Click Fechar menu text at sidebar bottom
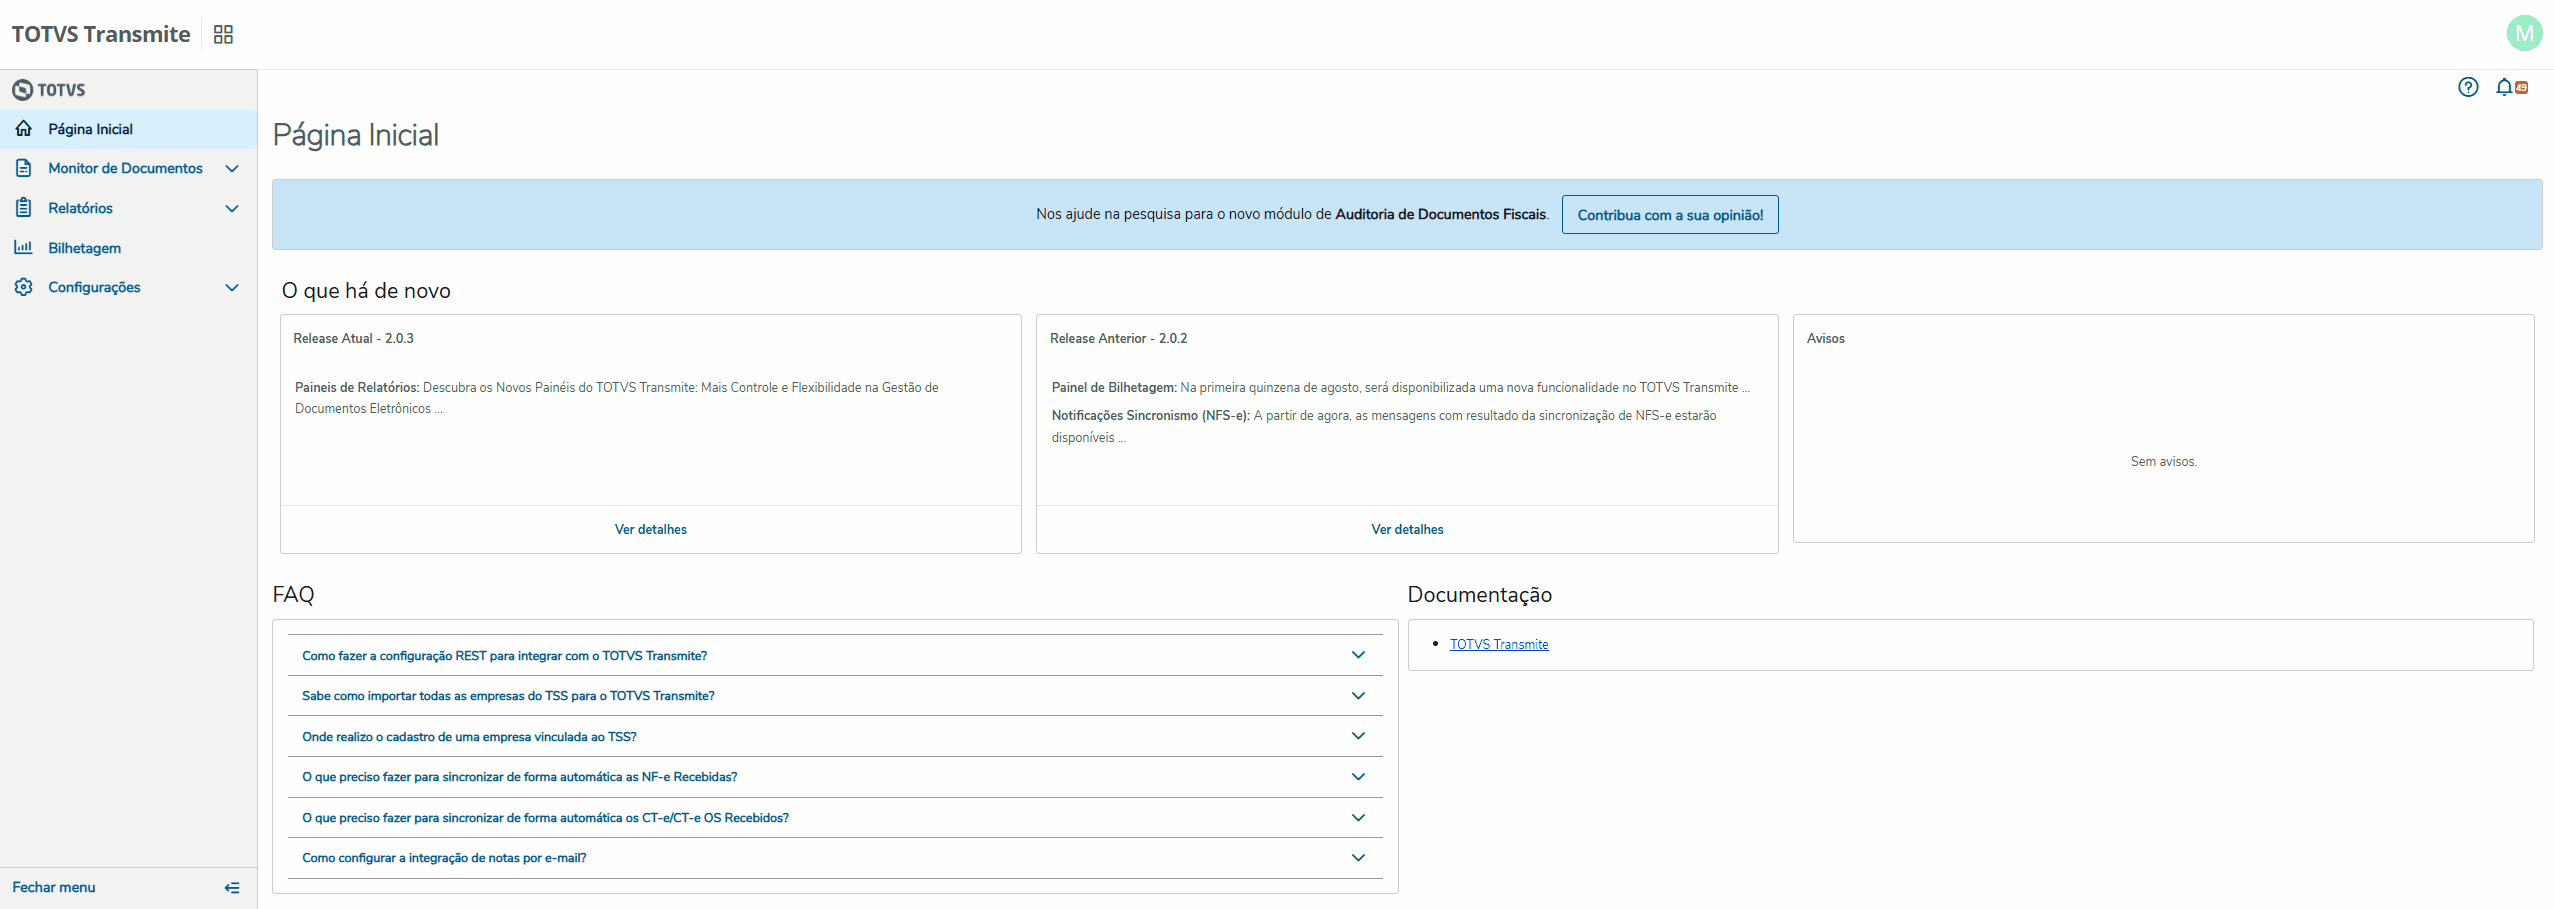2554x909 pixels. pyautogui.click(x=54, y=887)
